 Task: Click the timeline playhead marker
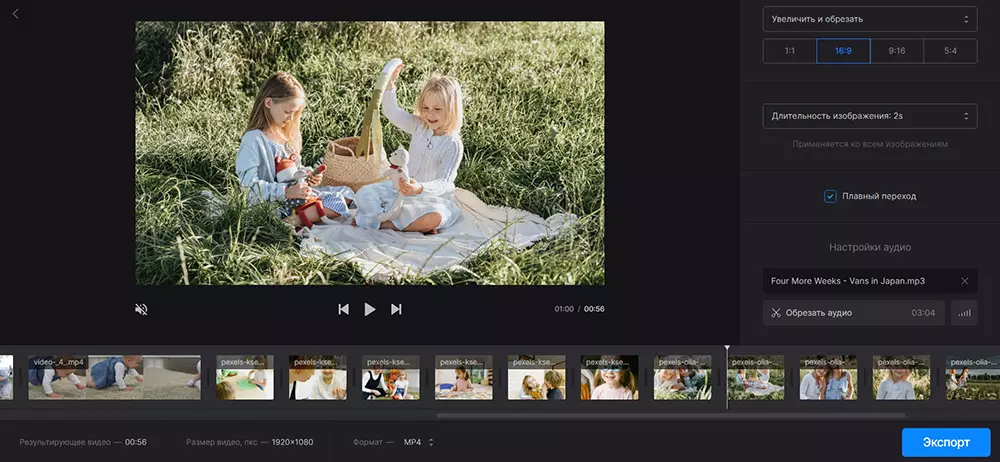(727, 348)
